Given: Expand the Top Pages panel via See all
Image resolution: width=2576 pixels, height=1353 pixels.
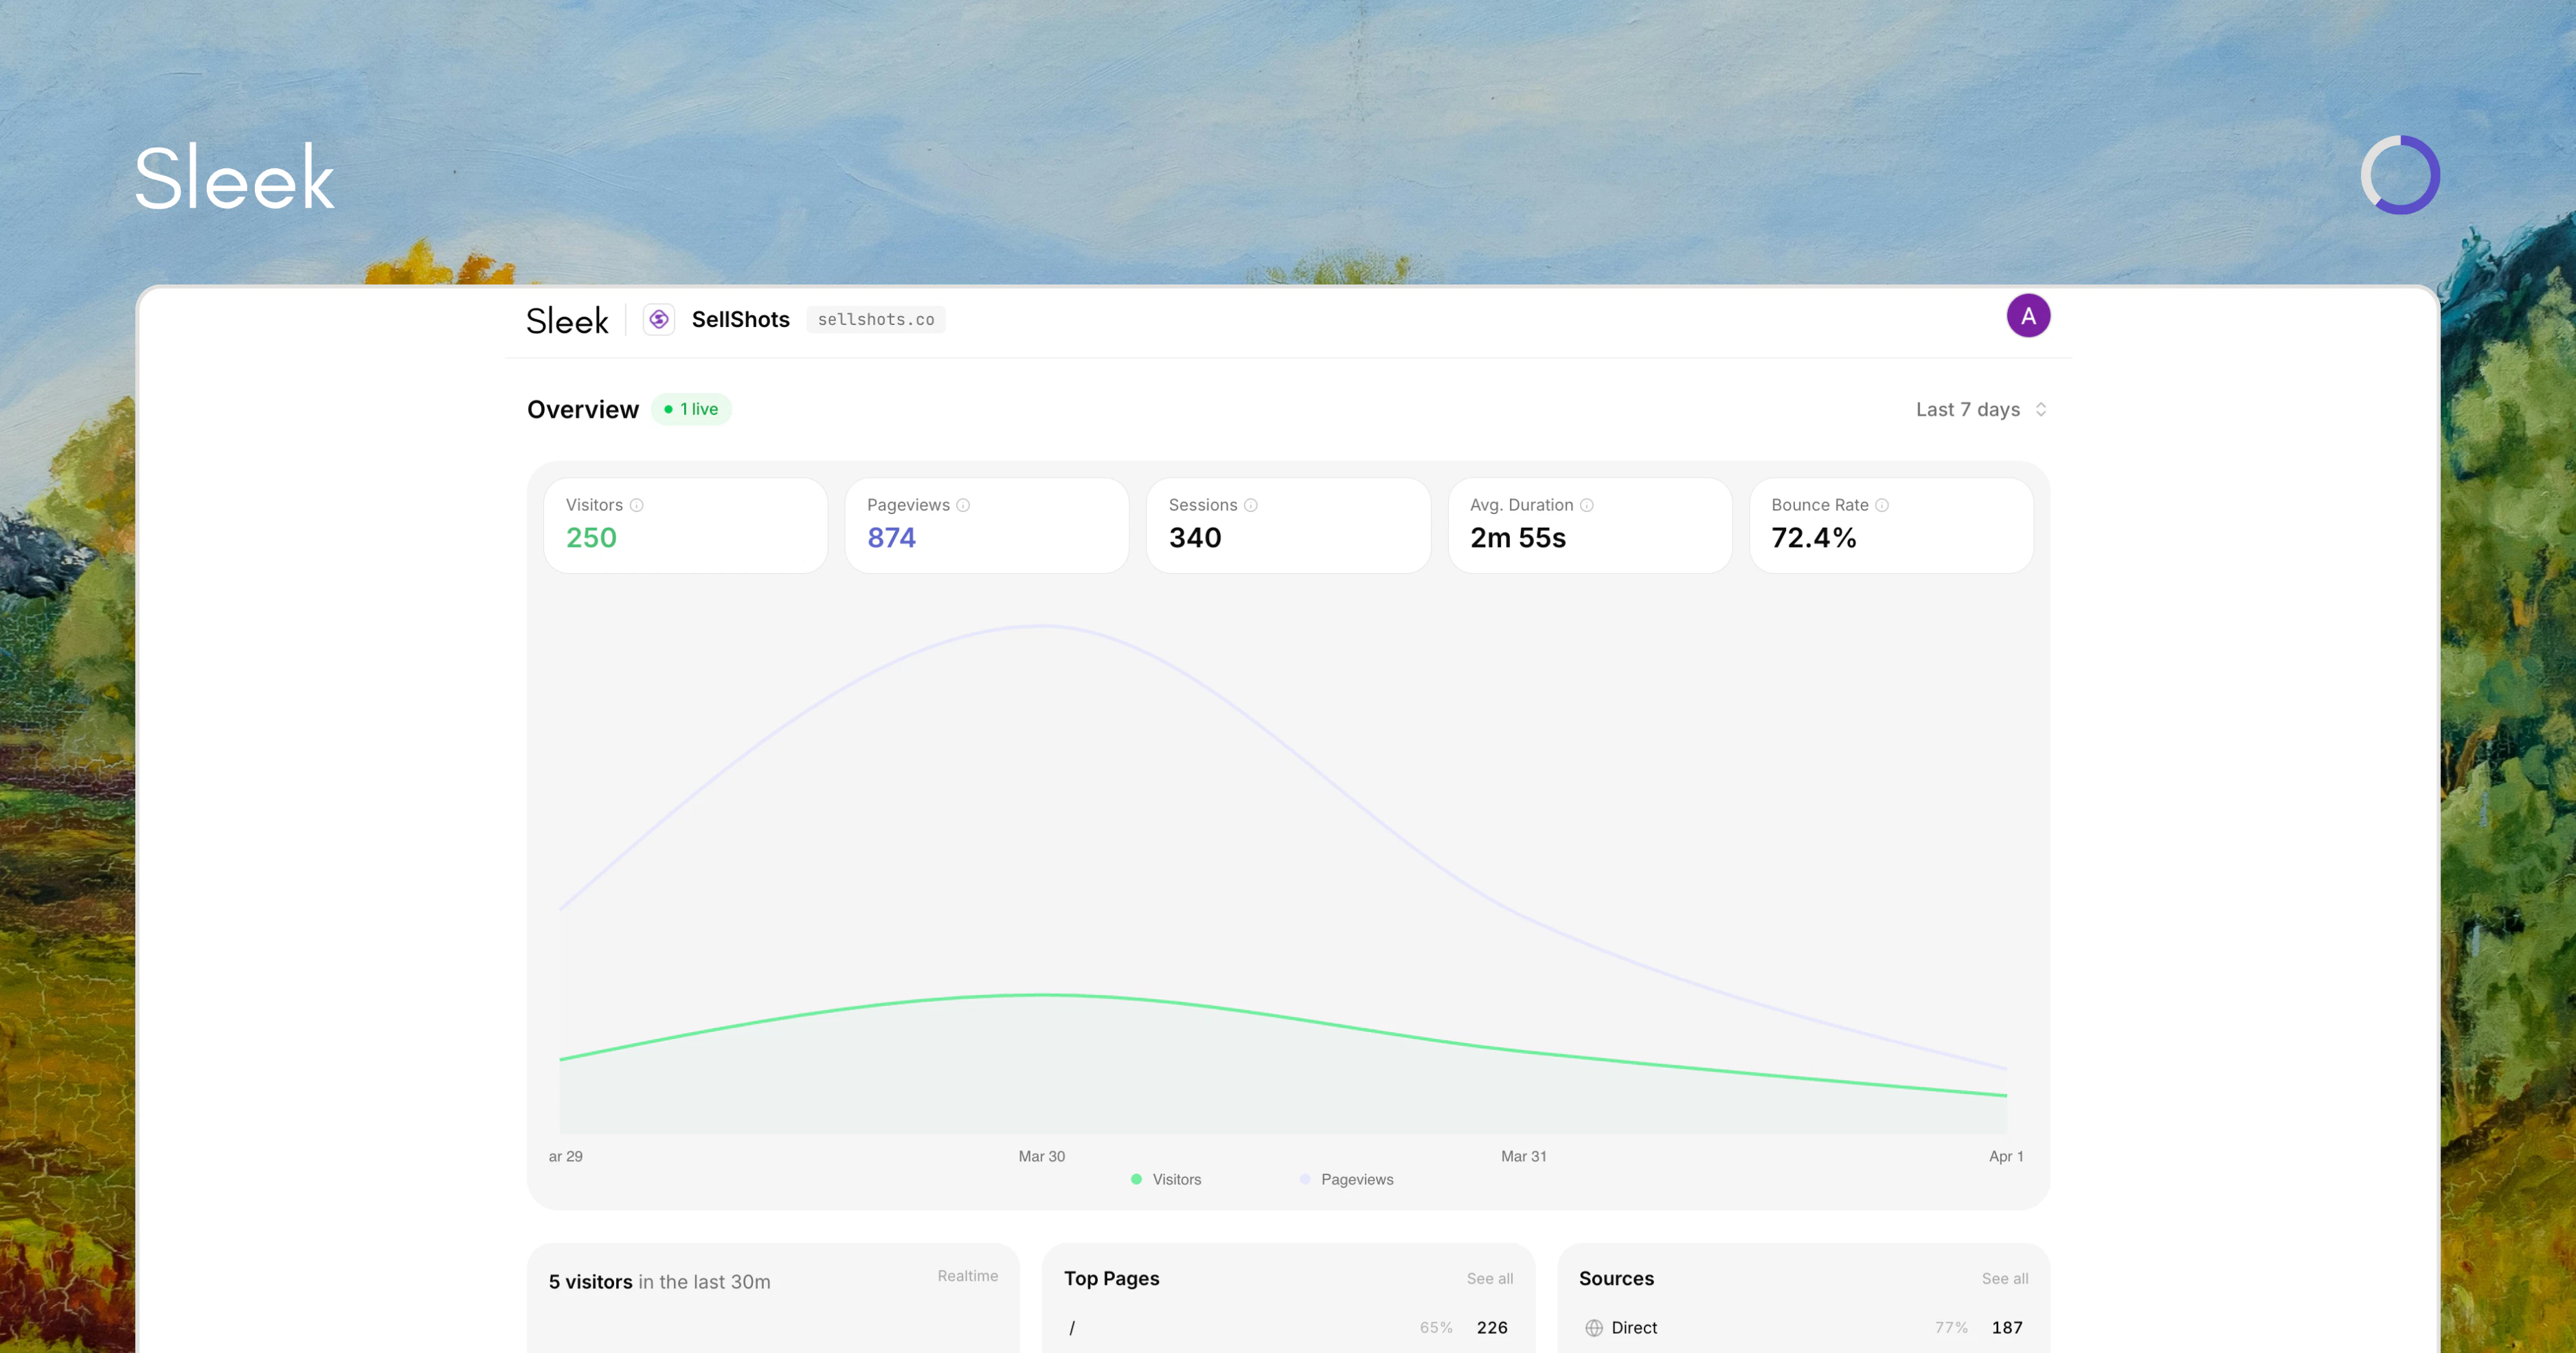Looking at the screenshot, I should click(1490, 1278).
